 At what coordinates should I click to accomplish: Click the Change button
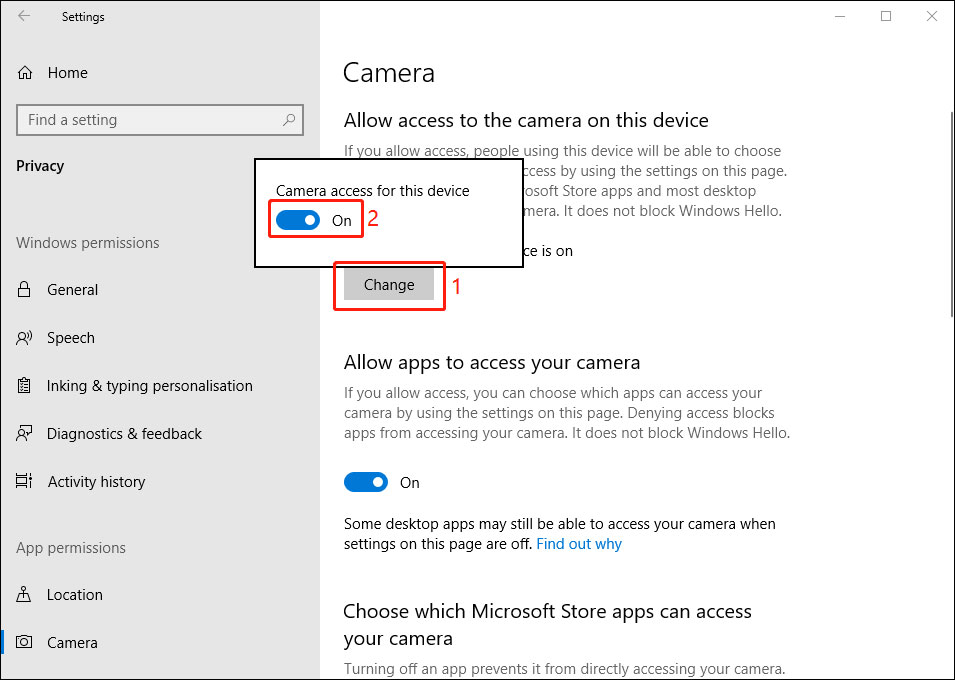click(389, 284)
